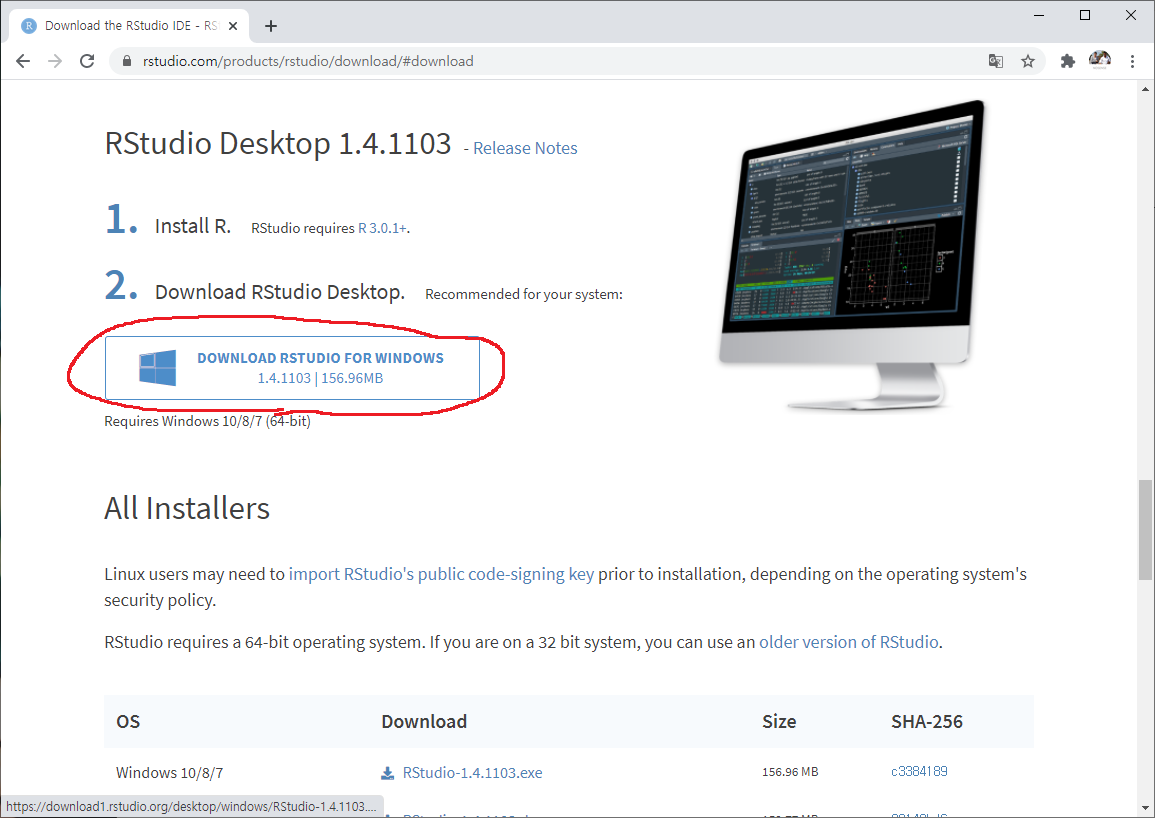Click the scrollbar down arrow
This screenshot has width=1155, height=818.
(1145, 808)
